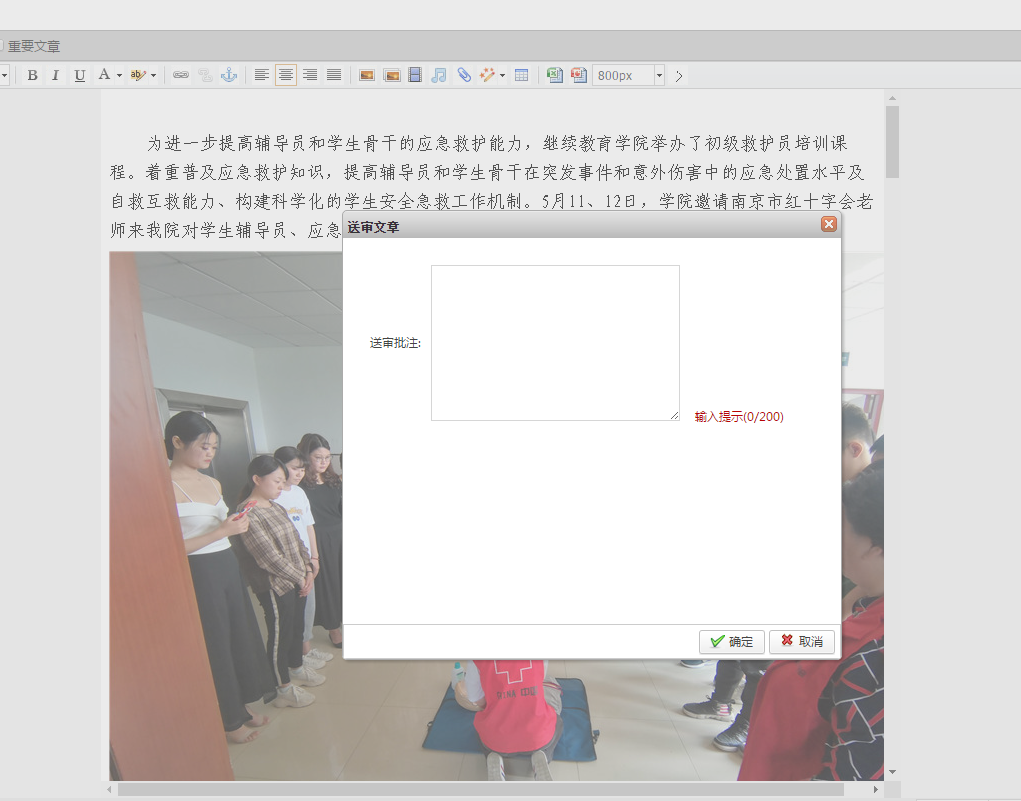Insert audio with the music note icon
The image size is (1021, 801).
coord(439,76)
